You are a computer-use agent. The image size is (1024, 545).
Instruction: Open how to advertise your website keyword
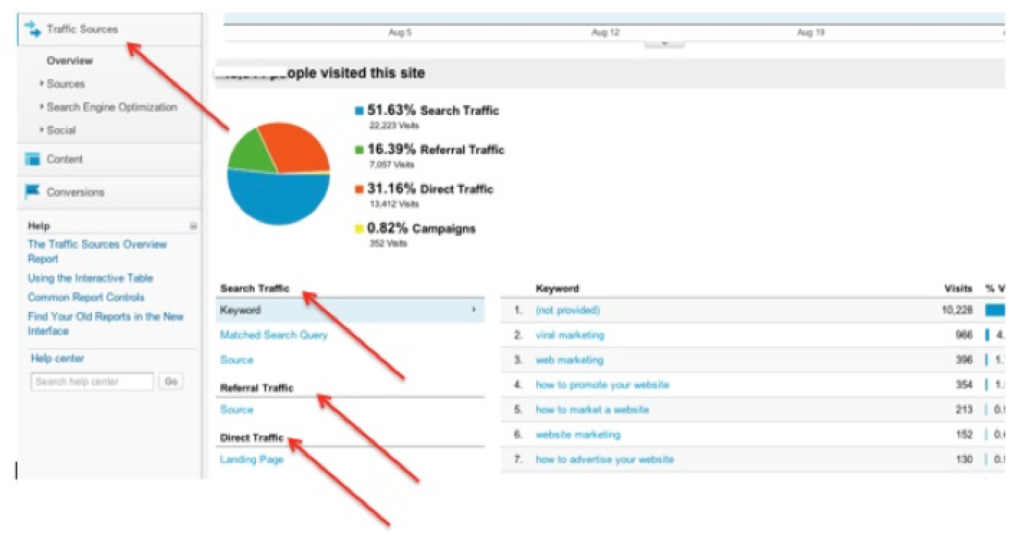[605, 459]
